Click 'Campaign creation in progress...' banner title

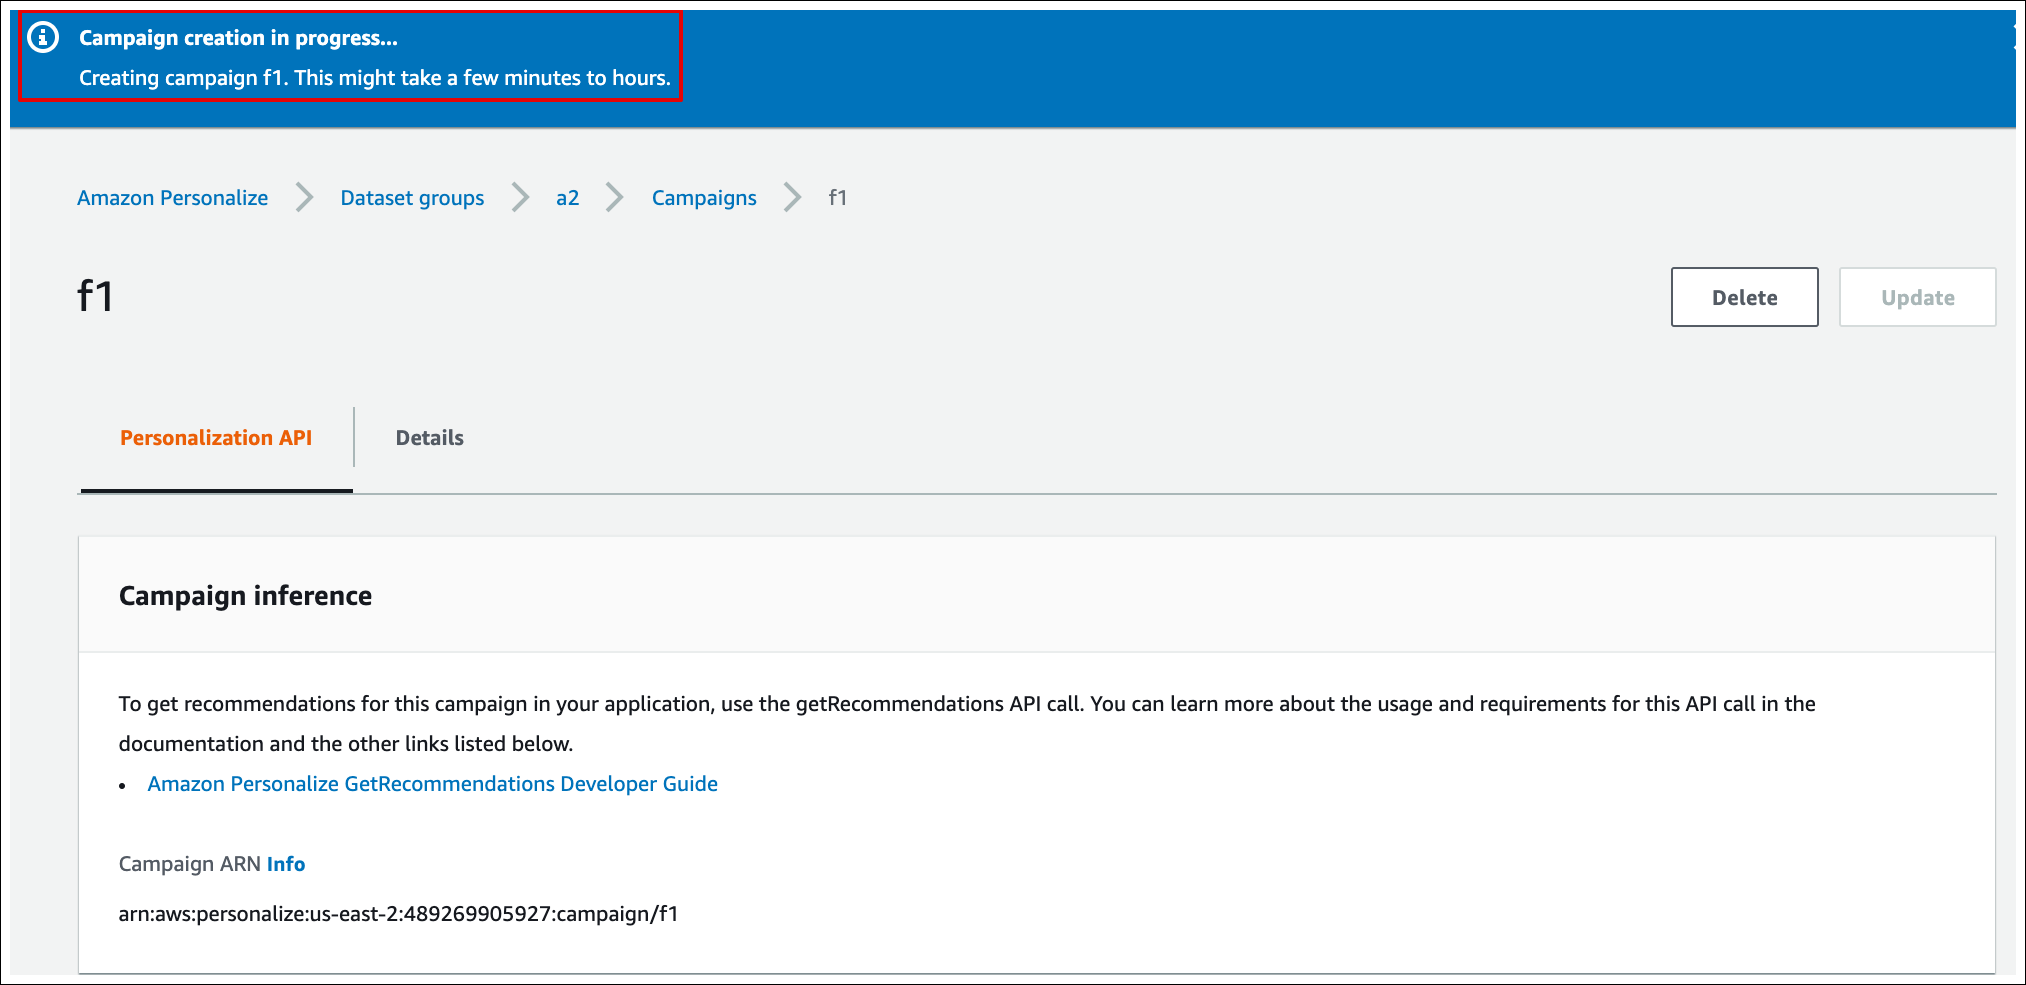[x=238, y=38]
